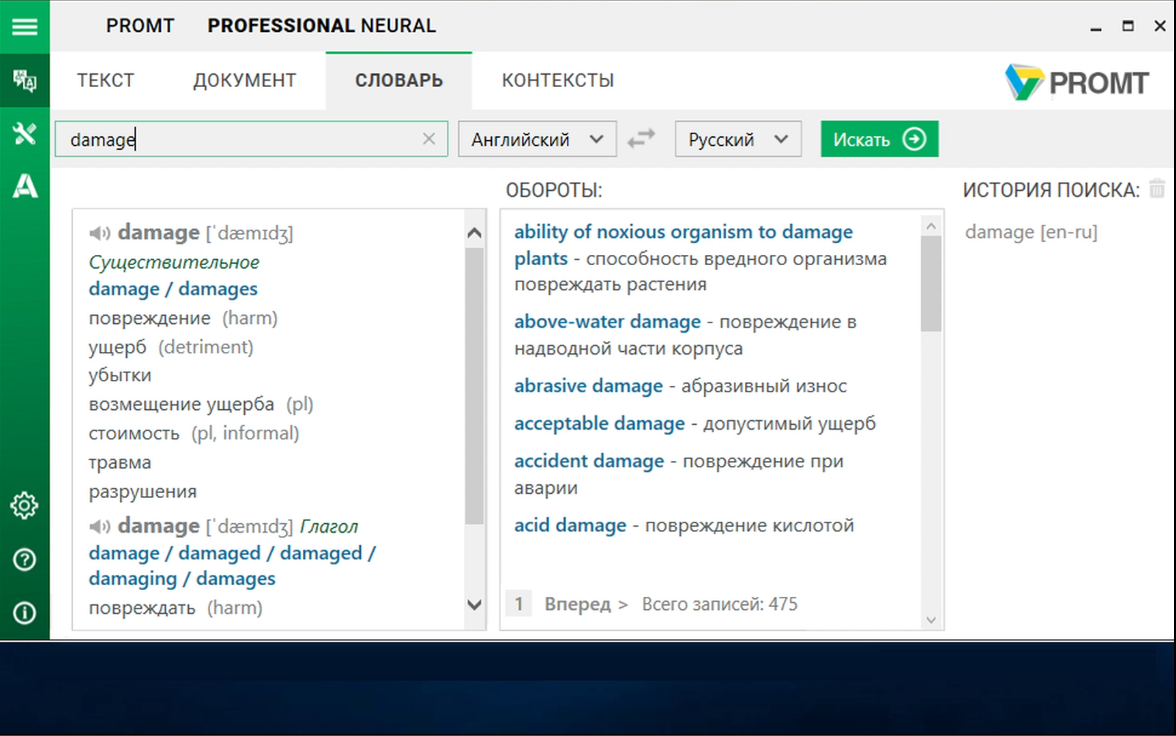Viewport: 1176px width, 736px height.
Task: Click translation убытки
Action: pos(120,375)
